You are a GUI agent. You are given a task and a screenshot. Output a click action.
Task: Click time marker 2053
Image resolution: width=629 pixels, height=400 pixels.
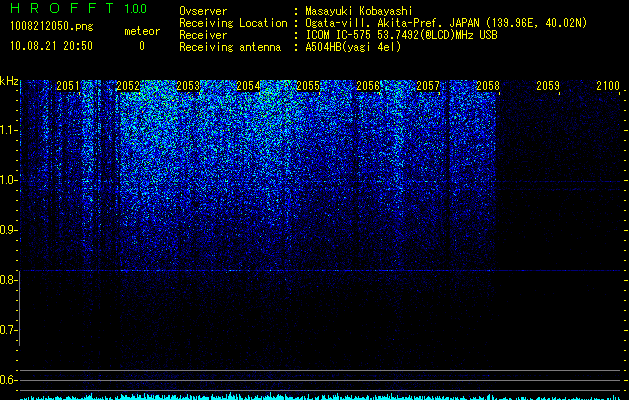188,86
